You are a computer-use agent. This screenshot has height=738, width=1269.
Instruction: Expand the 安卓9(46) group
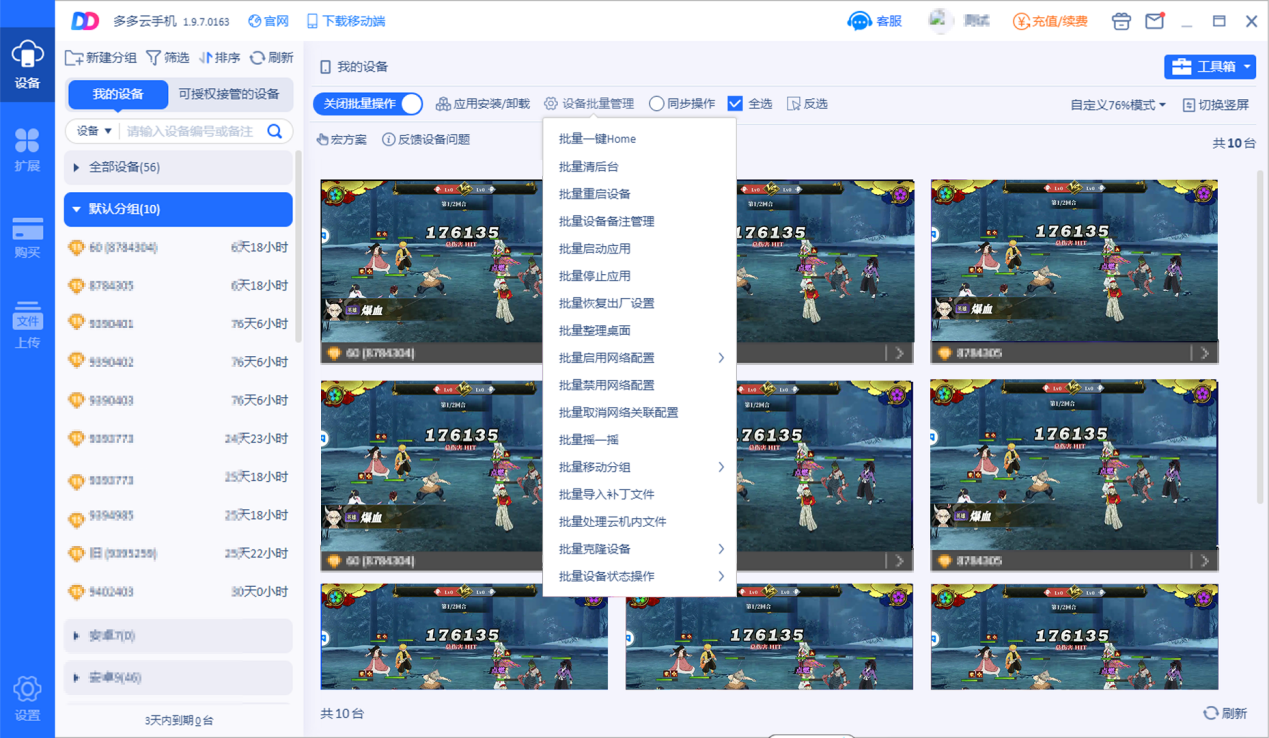(178, 678)
